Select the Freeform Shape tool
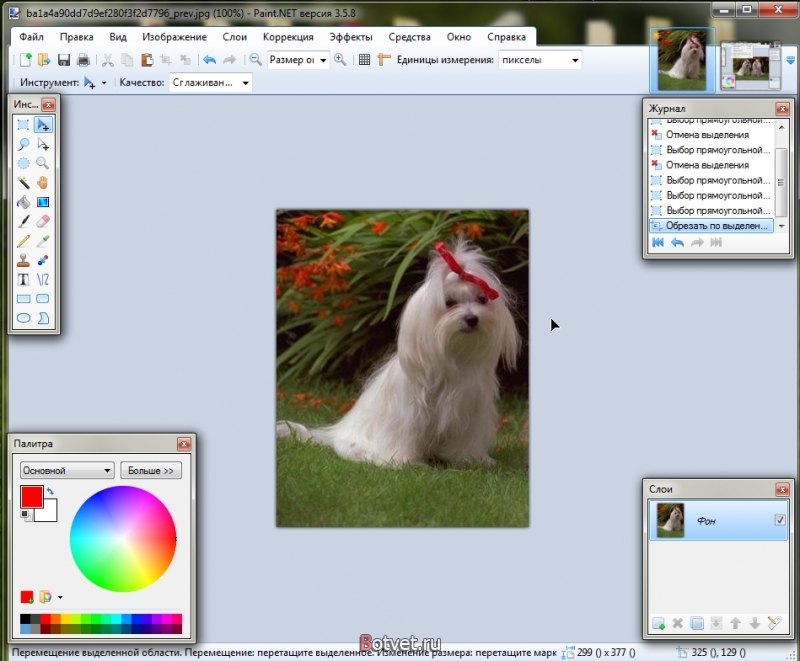The image size is (800, 661). [x=43, y=318]
